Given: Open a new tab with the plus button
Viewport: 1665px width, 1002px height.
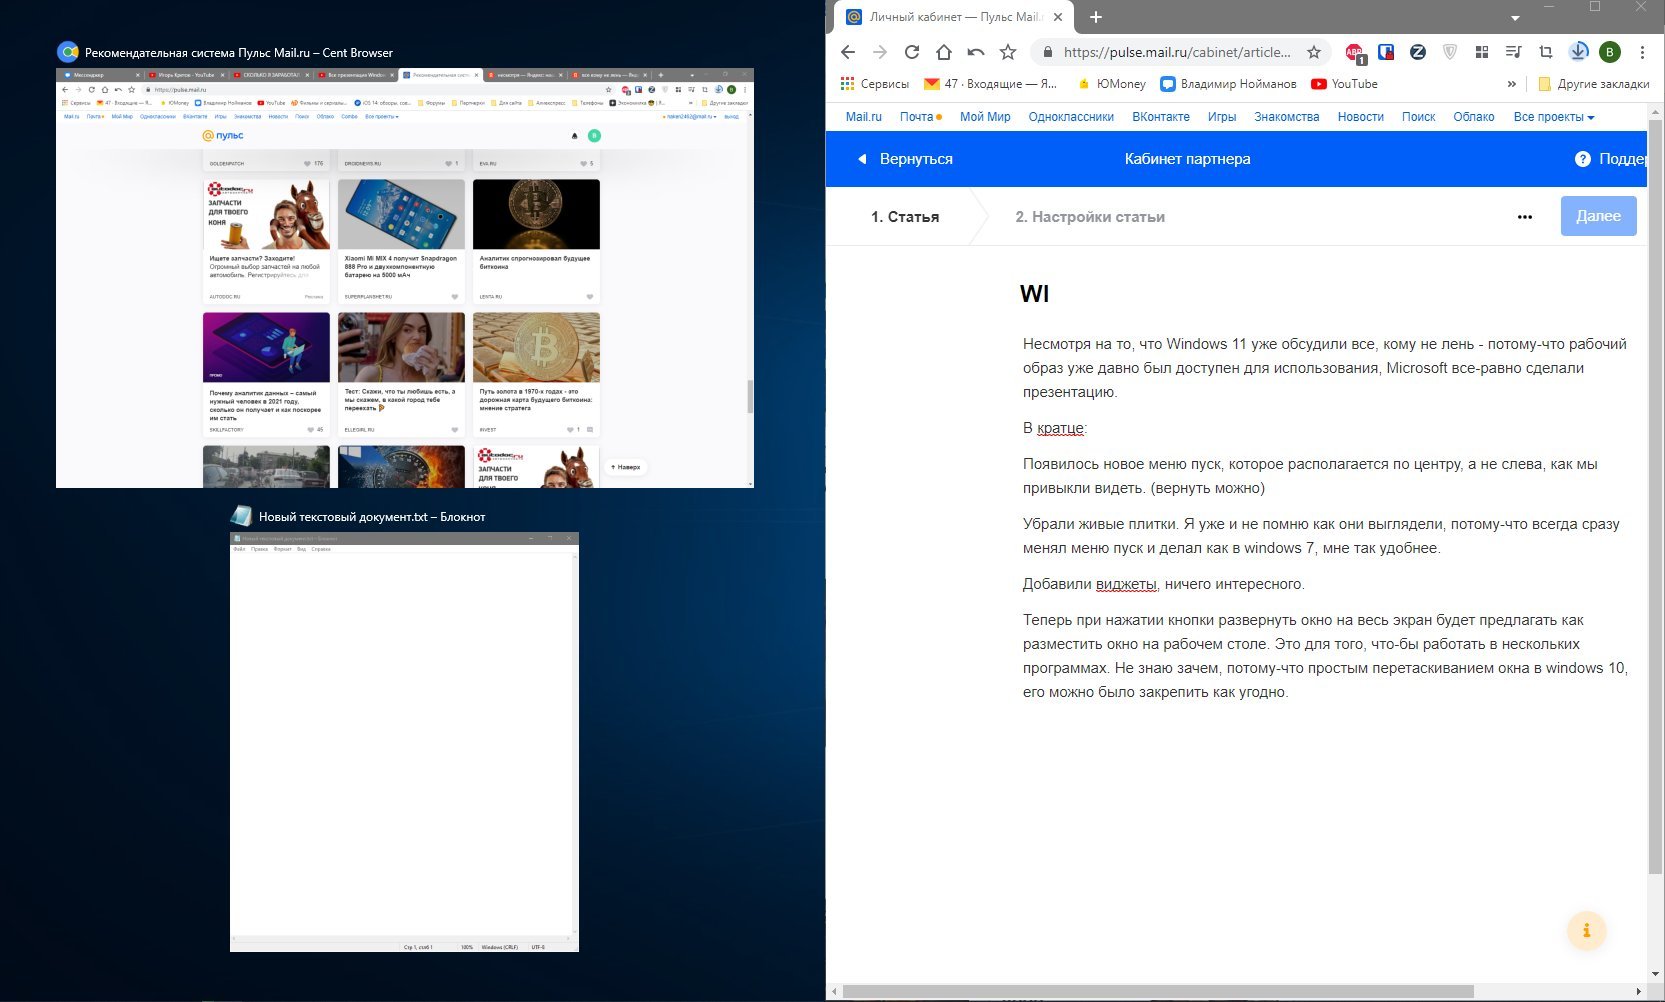Looking at the screenshot, I should tap(1096, 17).
